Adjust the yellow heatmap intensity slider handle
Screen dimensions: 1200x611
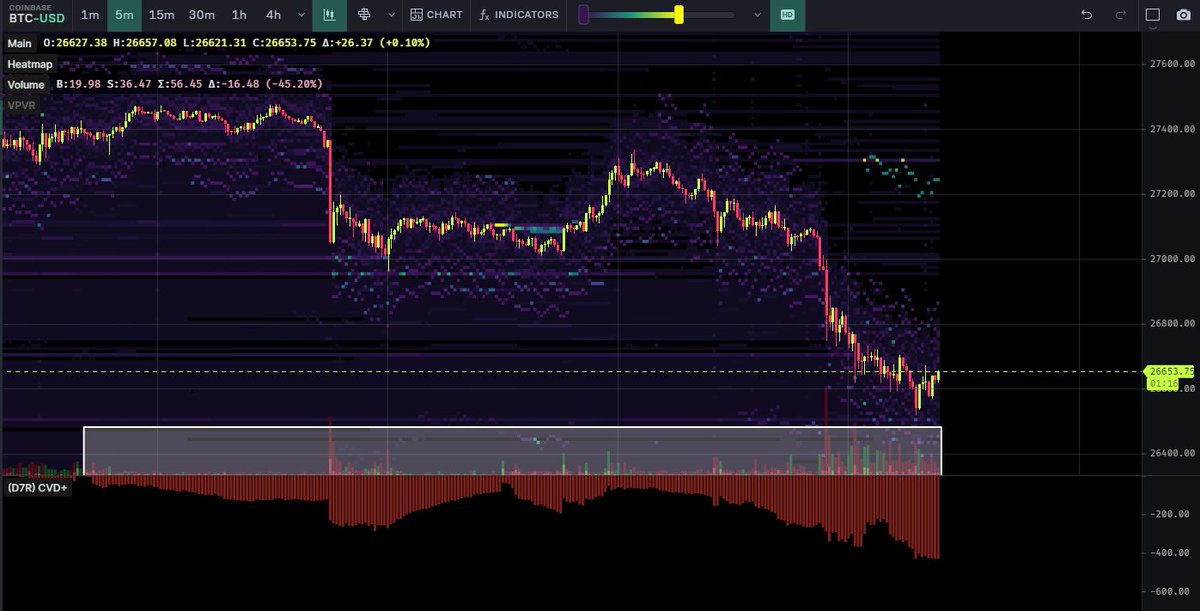(679, 15)
